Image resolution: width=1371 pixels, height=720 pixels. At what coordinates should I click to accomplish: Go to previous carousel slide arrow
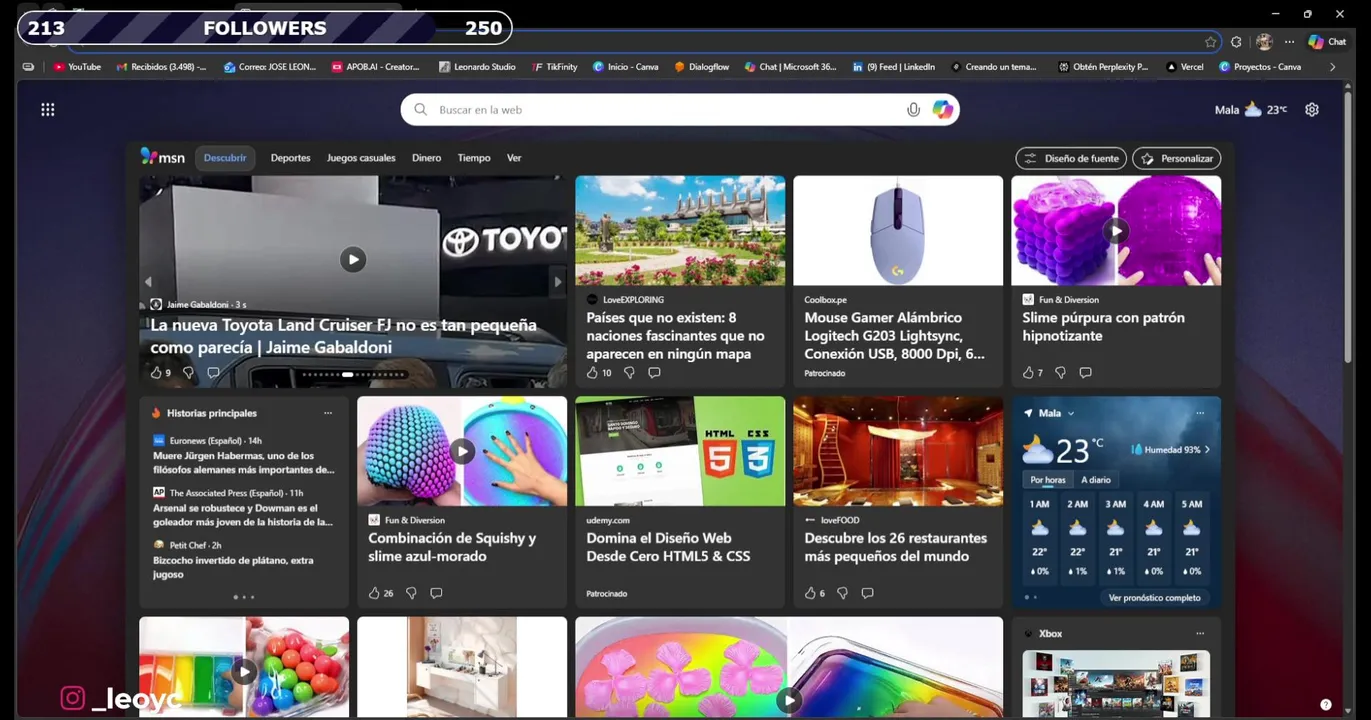click(148, 282)
